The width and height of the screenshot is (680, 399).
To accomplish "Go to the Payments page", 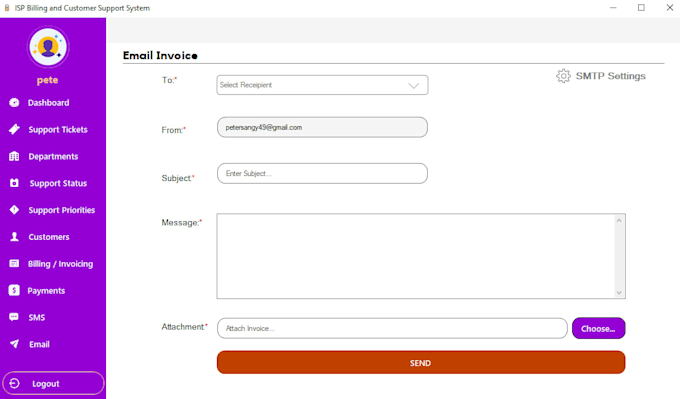I will point(46,291).
